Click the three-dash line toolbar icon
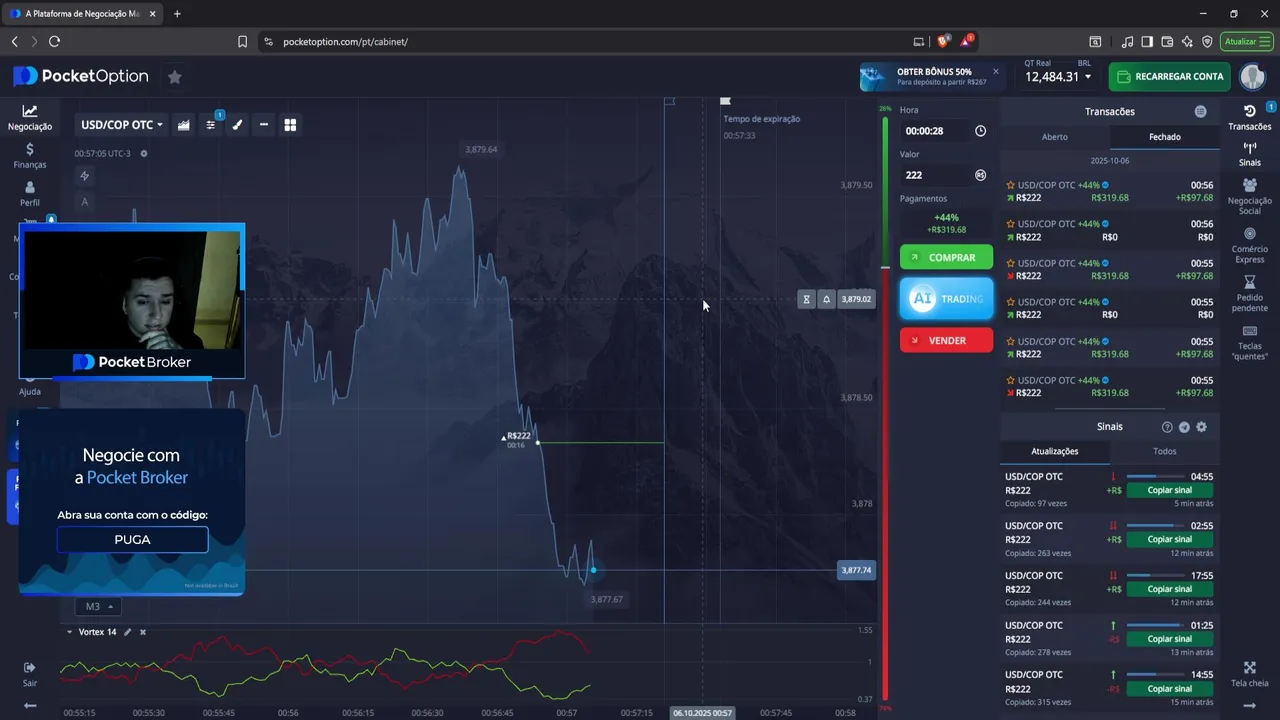1280x720 pixels. [x=264, y=125]
